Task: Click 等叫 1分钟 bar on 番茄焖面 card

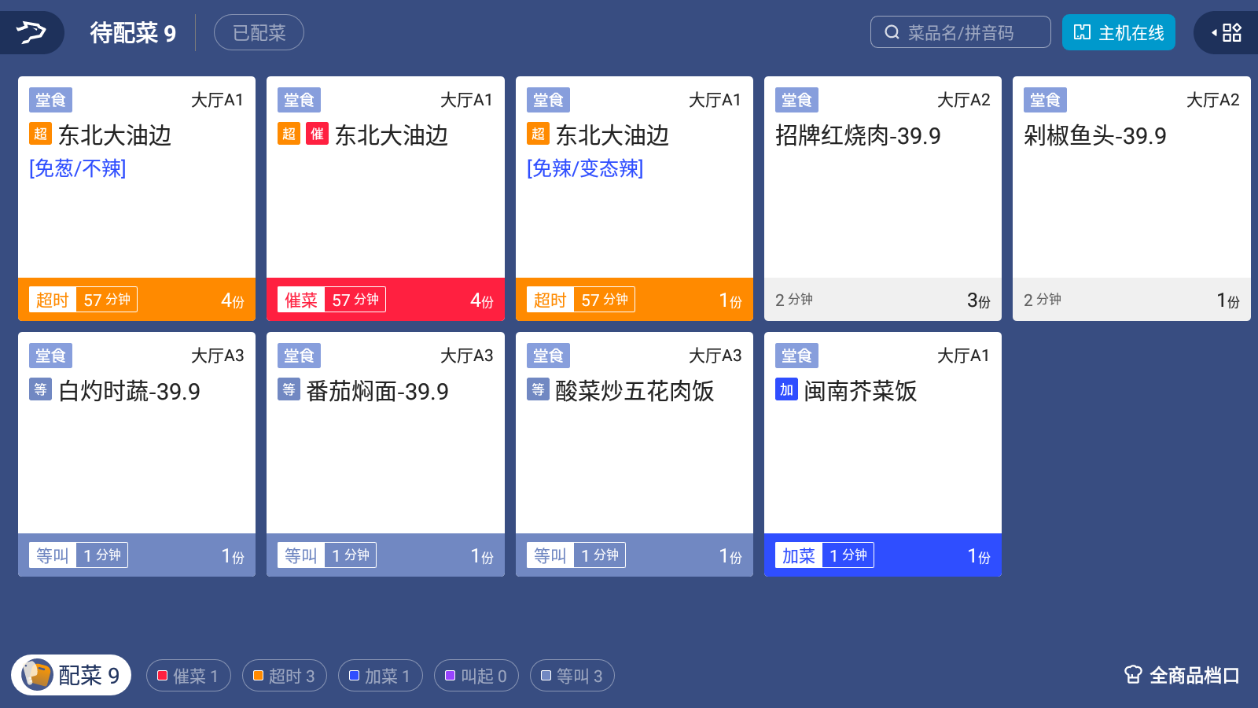Action: pos(385,555)
